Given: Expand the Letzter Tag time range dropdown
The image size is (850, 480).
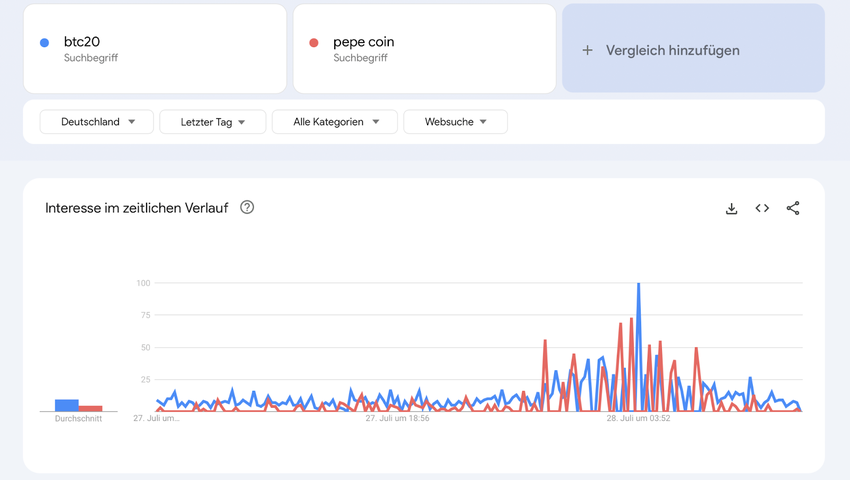Looking at the screenshot, I should 212,122.
